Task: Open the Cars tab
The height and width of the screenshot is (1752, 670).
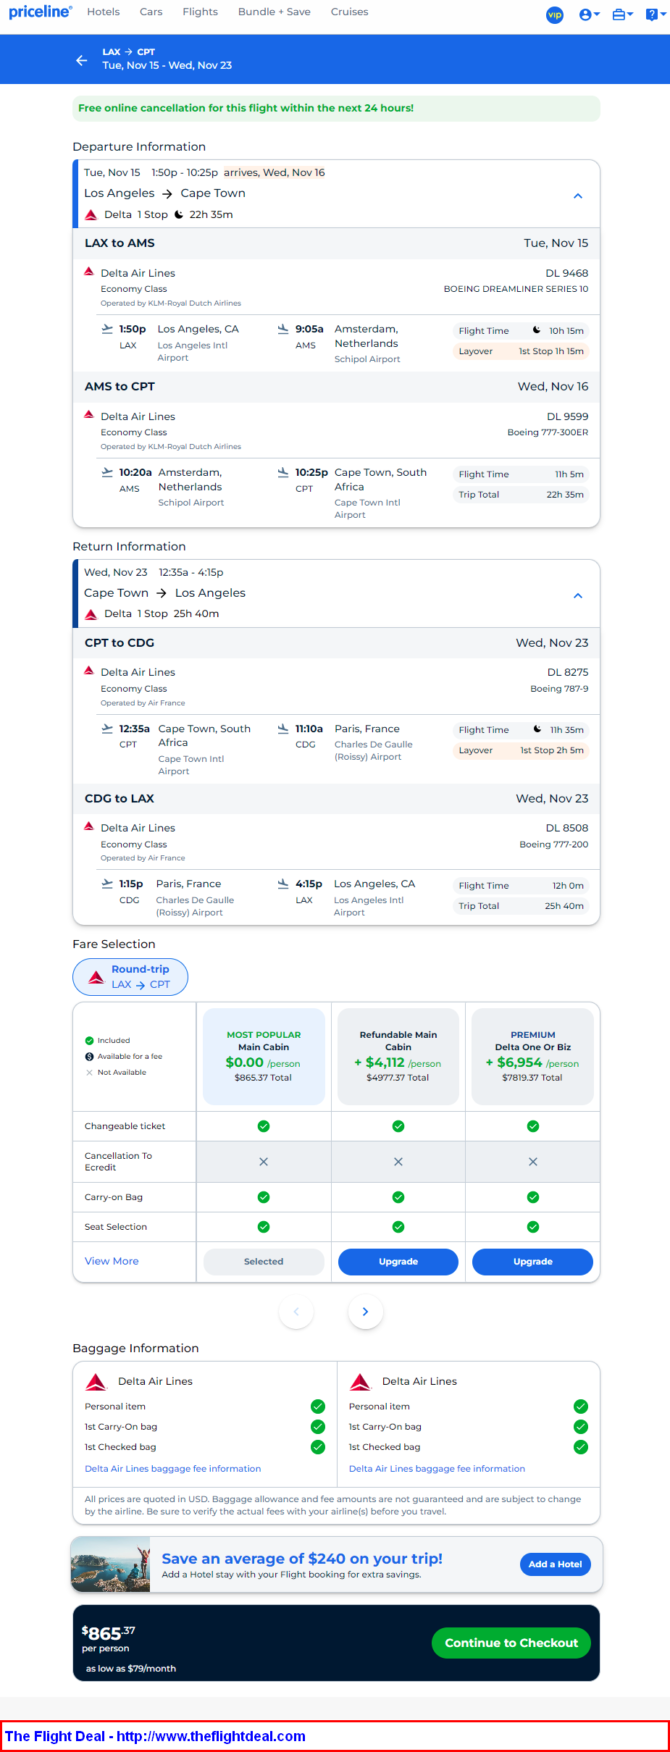Action: pos(151,12)
